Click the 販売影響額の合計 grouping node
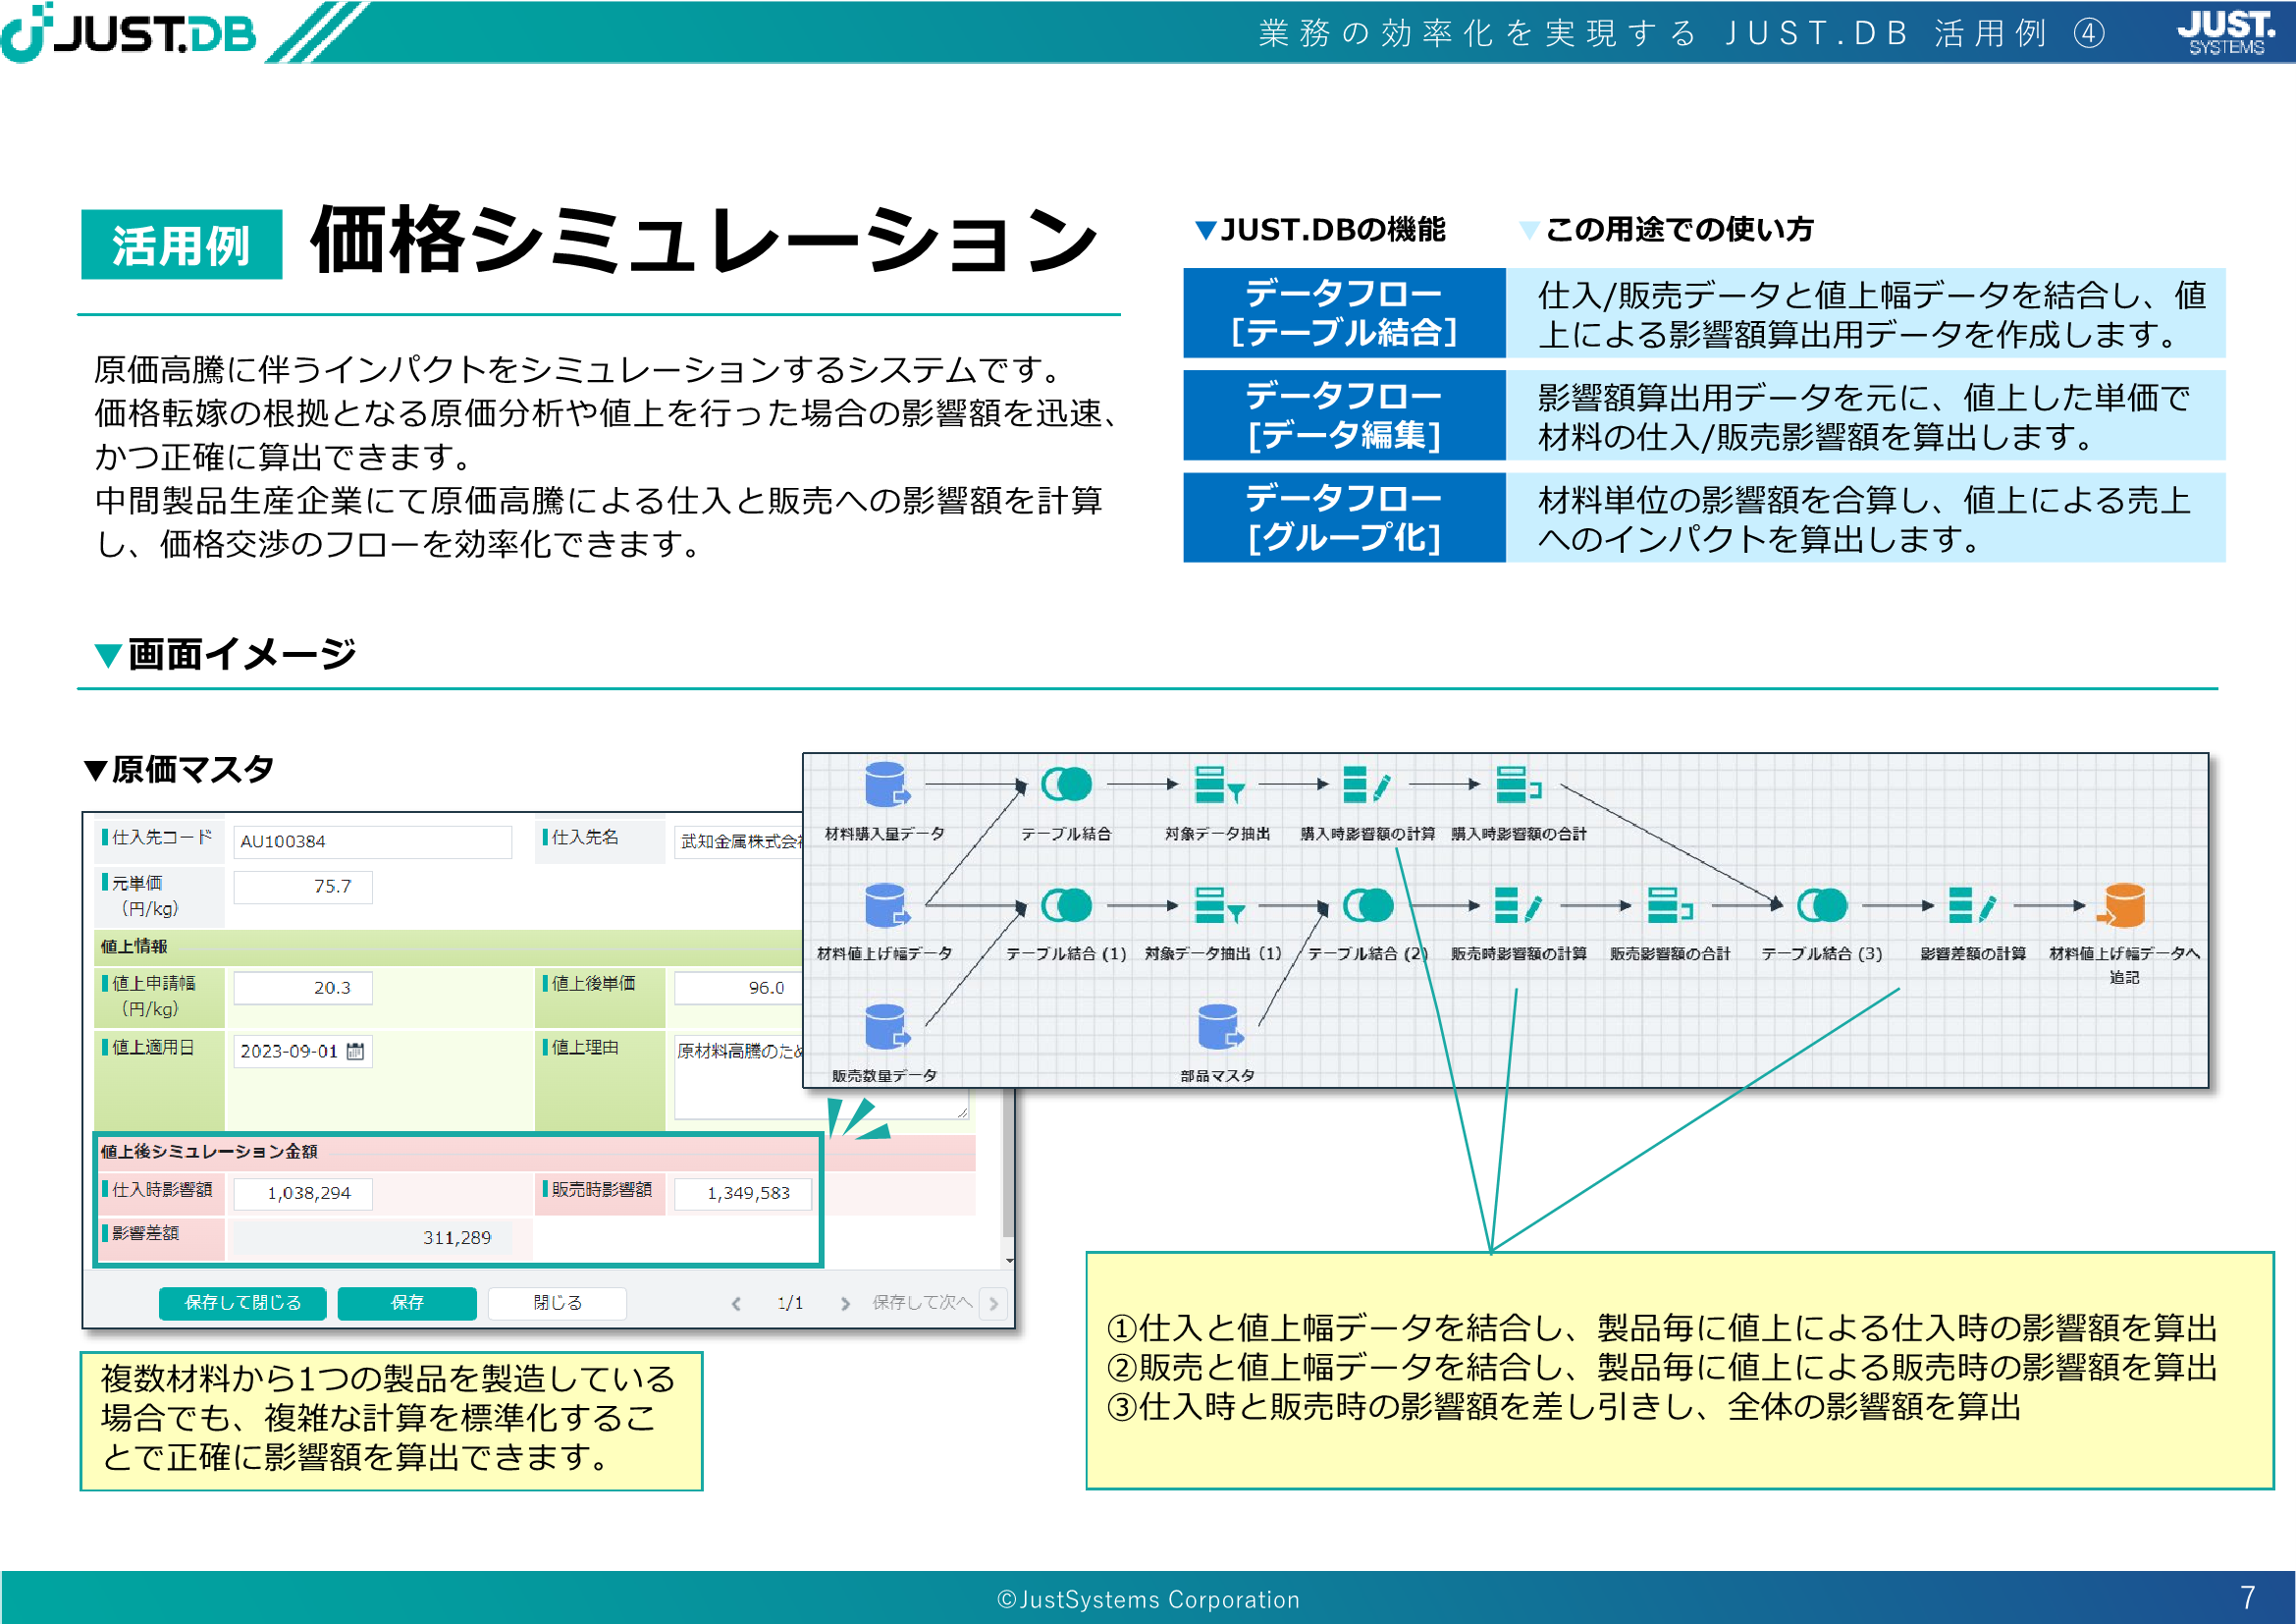This screenshot has height=1624, width=2296. [1669, 906]
